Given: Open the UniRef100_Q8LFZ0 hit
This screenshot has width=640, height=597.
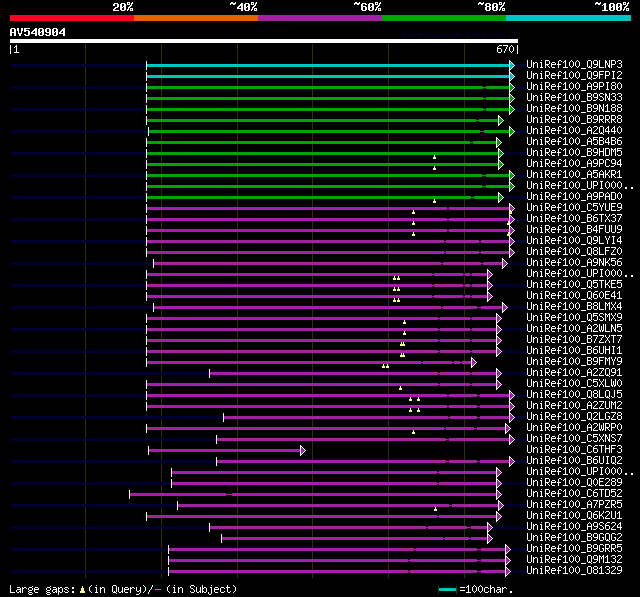Looking at the screenshot, I should (574, 252).
